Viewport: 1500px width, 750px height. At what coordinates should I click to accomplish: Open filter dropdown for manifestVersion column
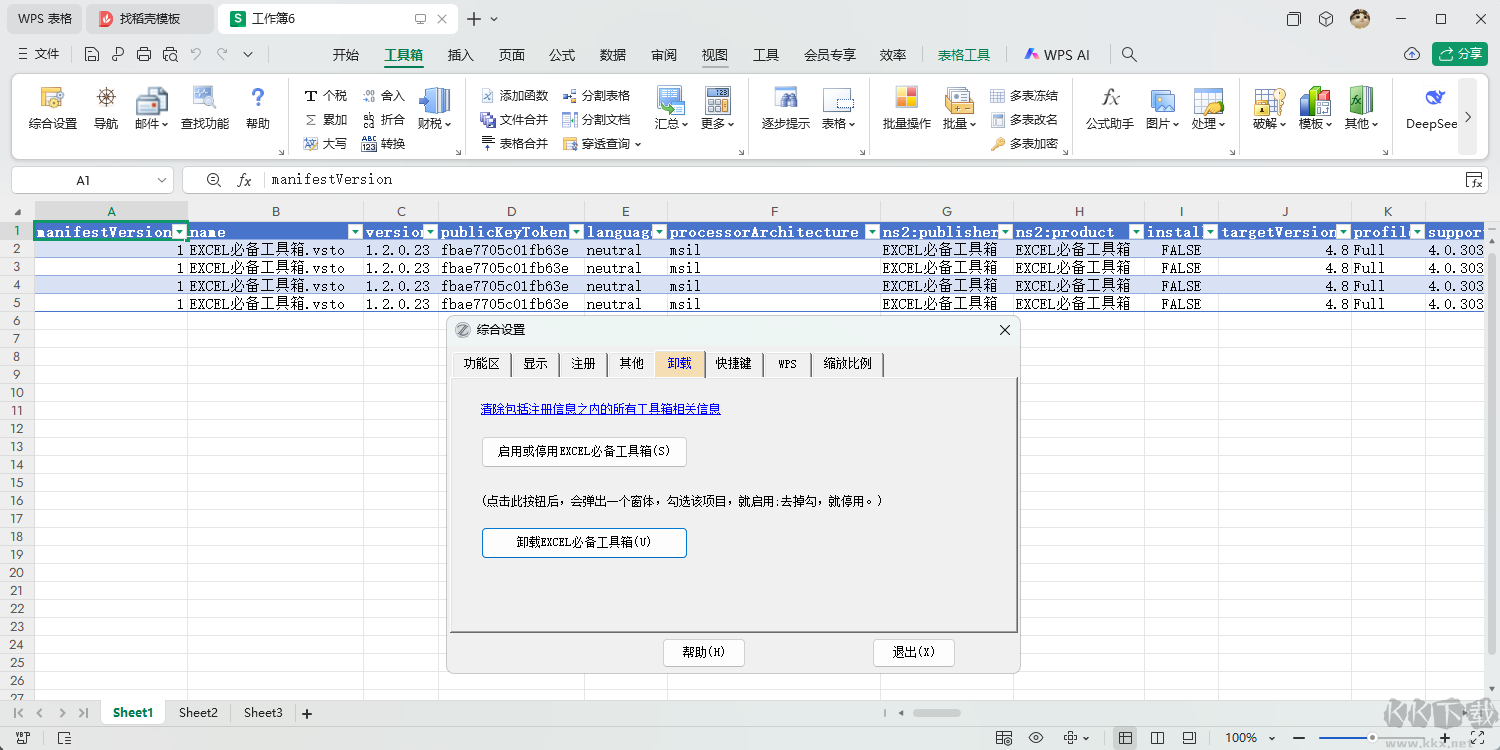click(x=179, y=232)
